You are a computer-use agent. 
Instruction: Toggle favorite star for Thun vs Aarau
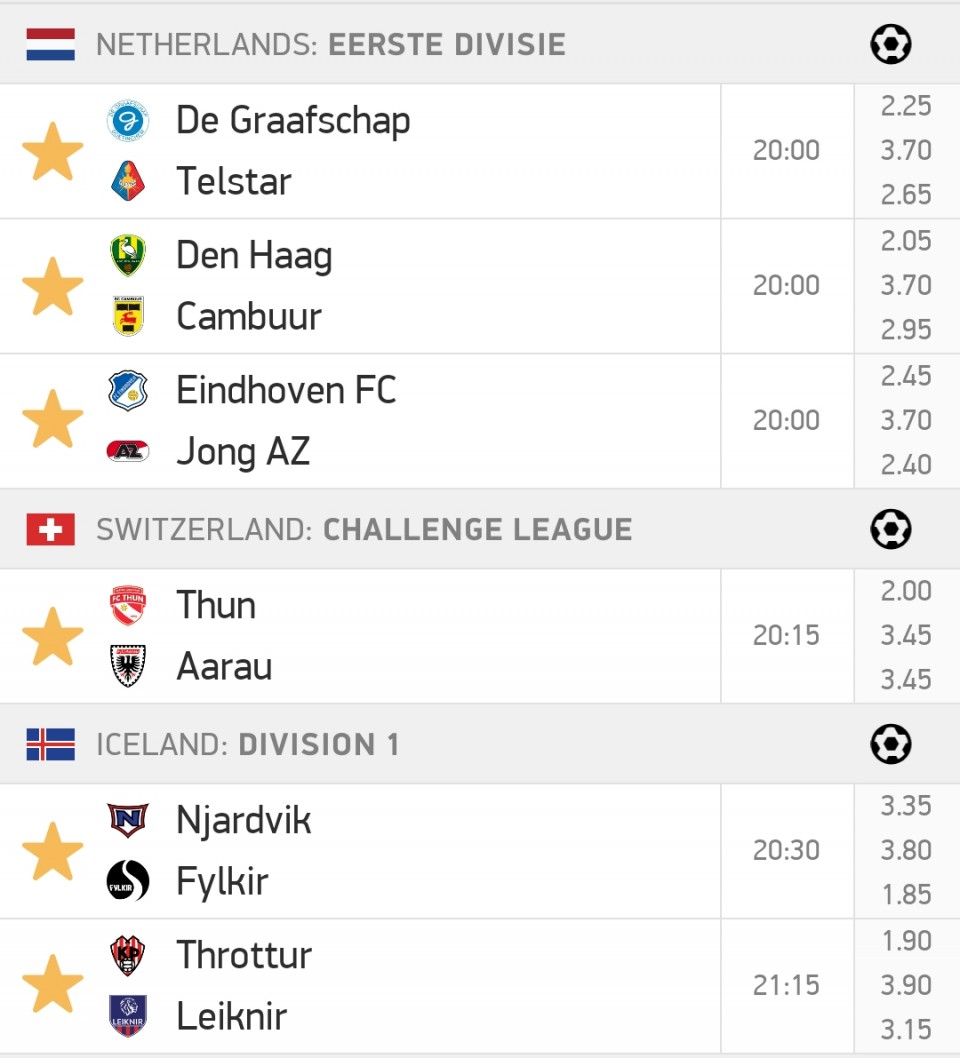tap(53, 636)
